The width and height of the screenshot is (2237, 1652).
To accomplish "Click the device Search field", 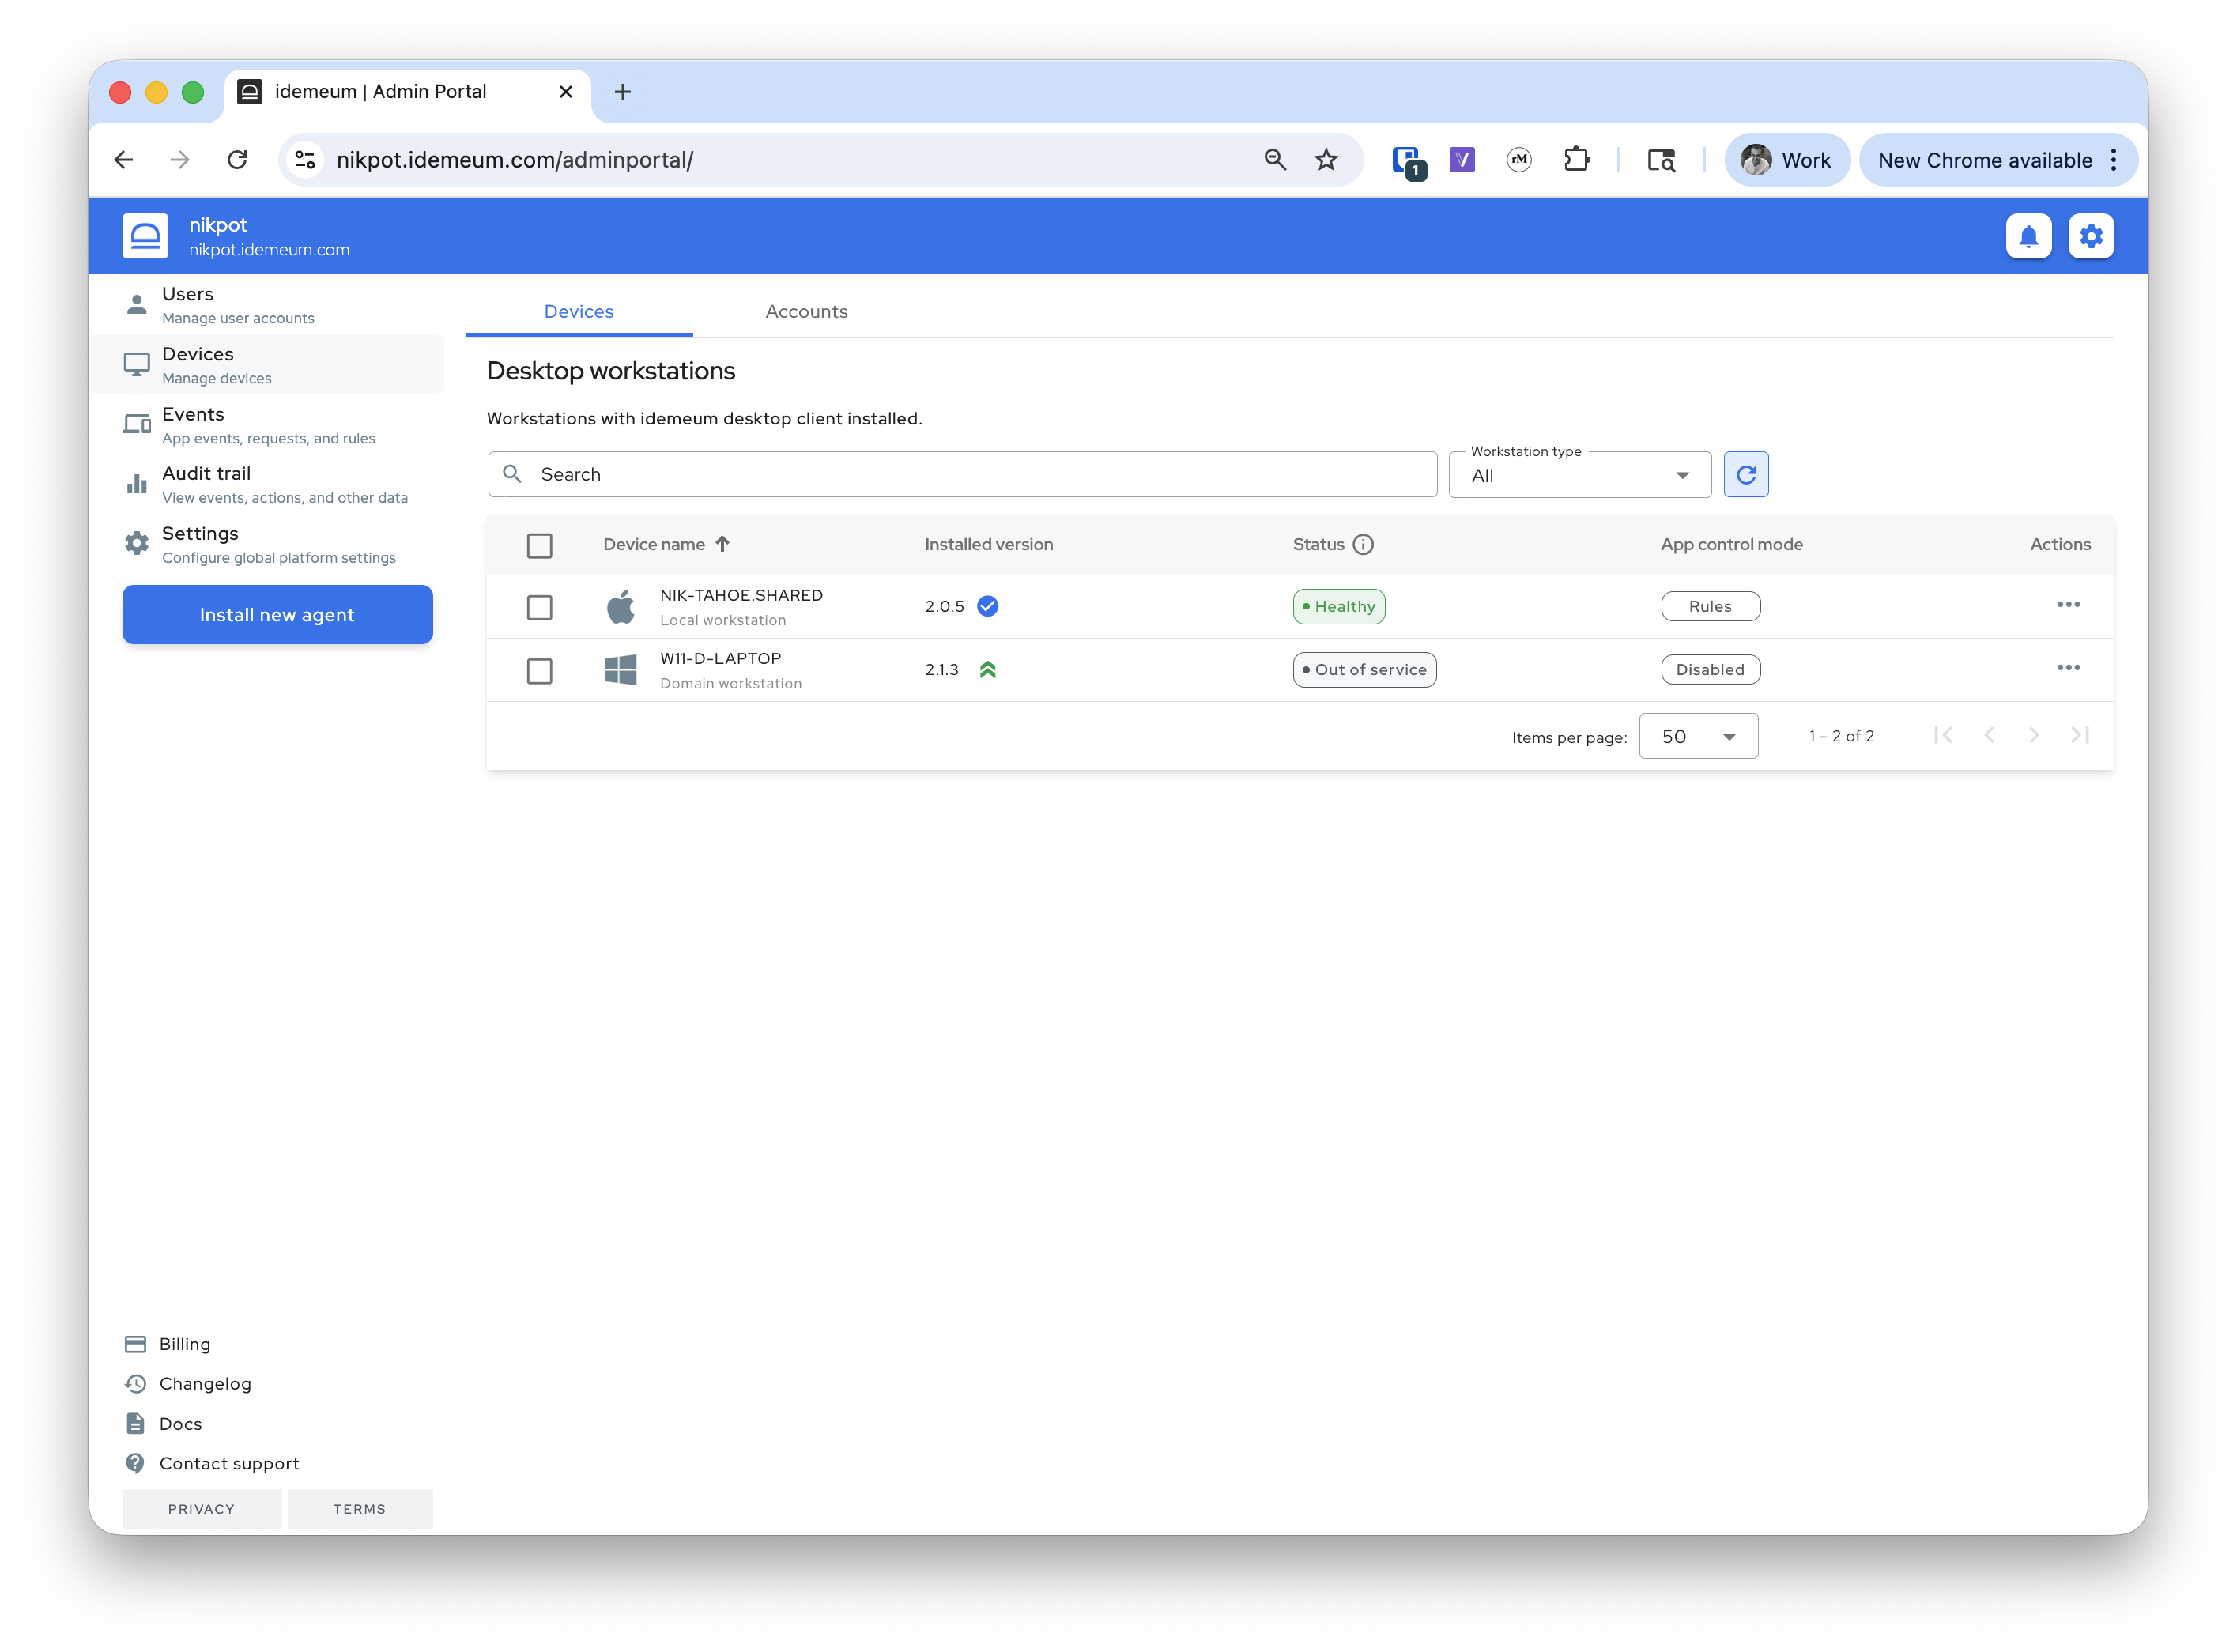I will 962,475.
